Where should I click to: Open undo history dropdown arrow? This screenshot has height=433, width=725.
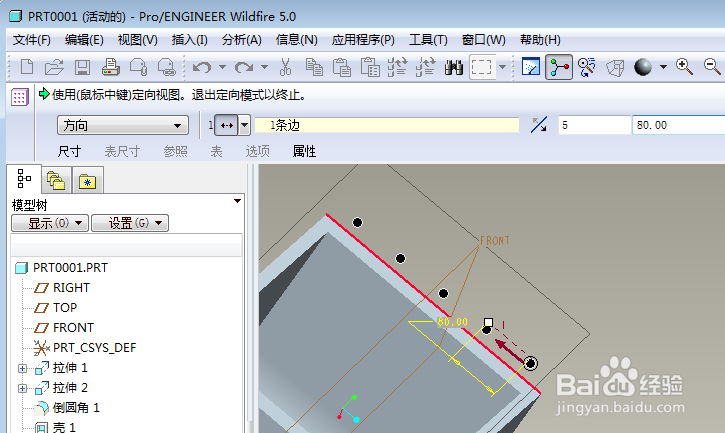[222, 68]
